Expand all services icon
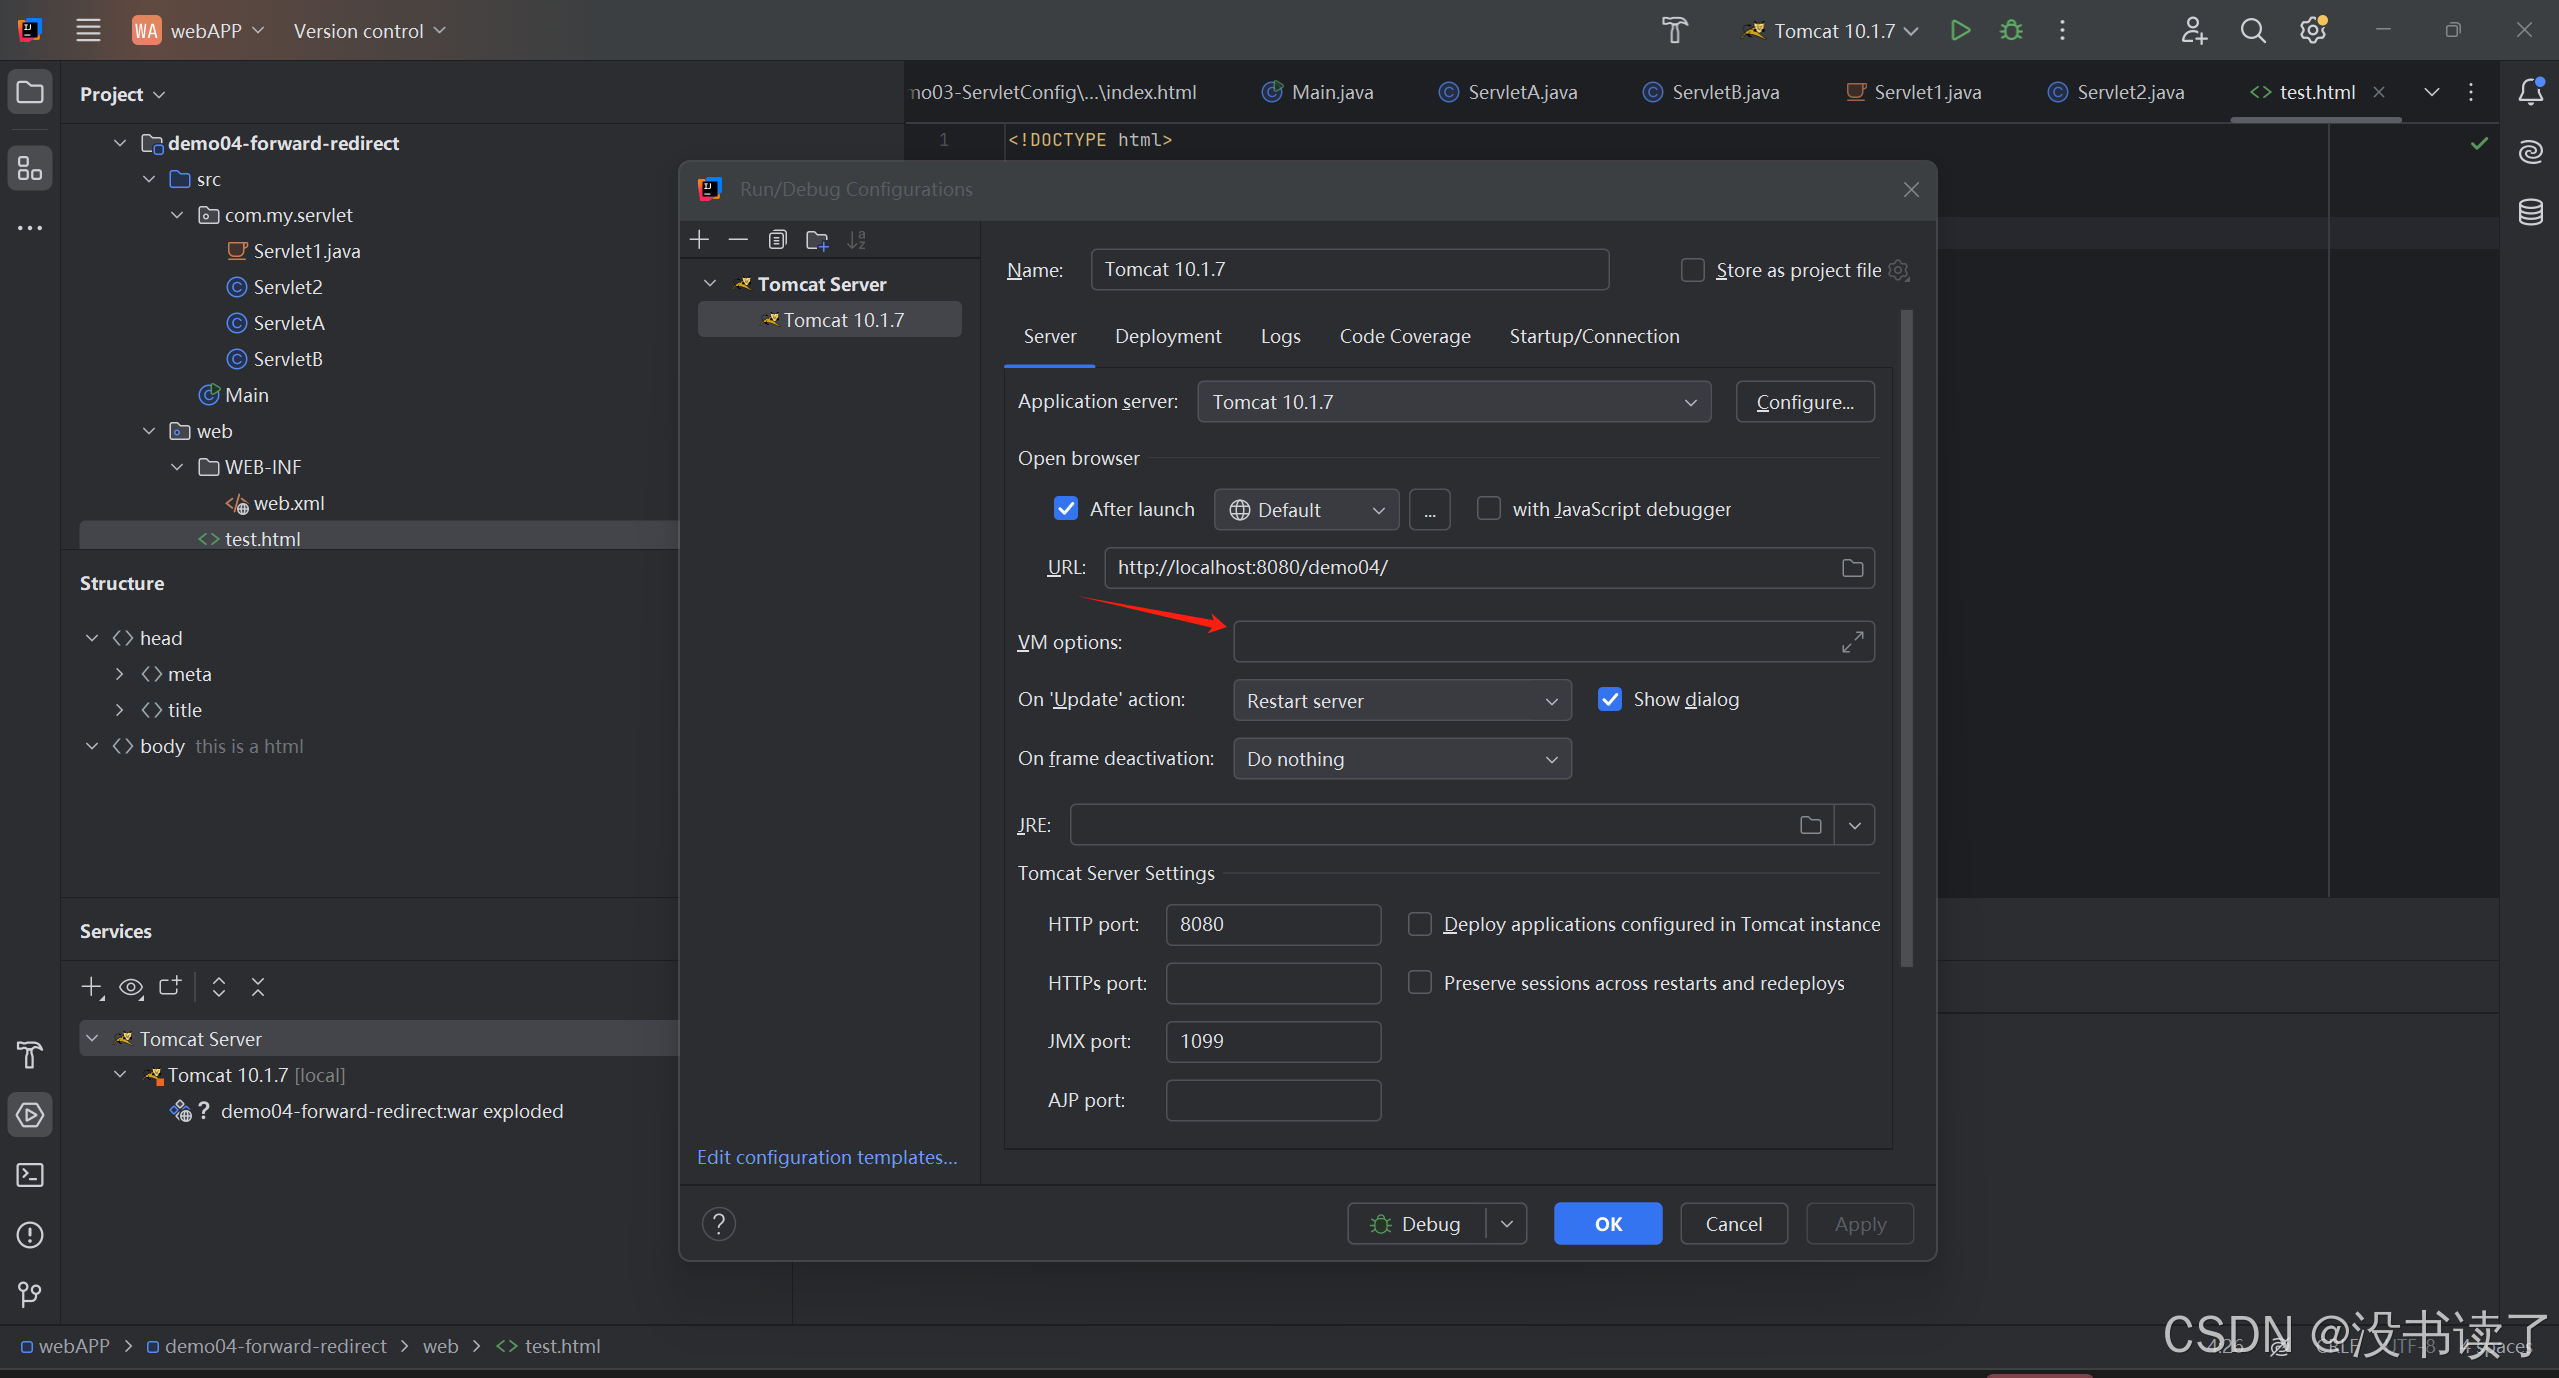 click(219, 988)
